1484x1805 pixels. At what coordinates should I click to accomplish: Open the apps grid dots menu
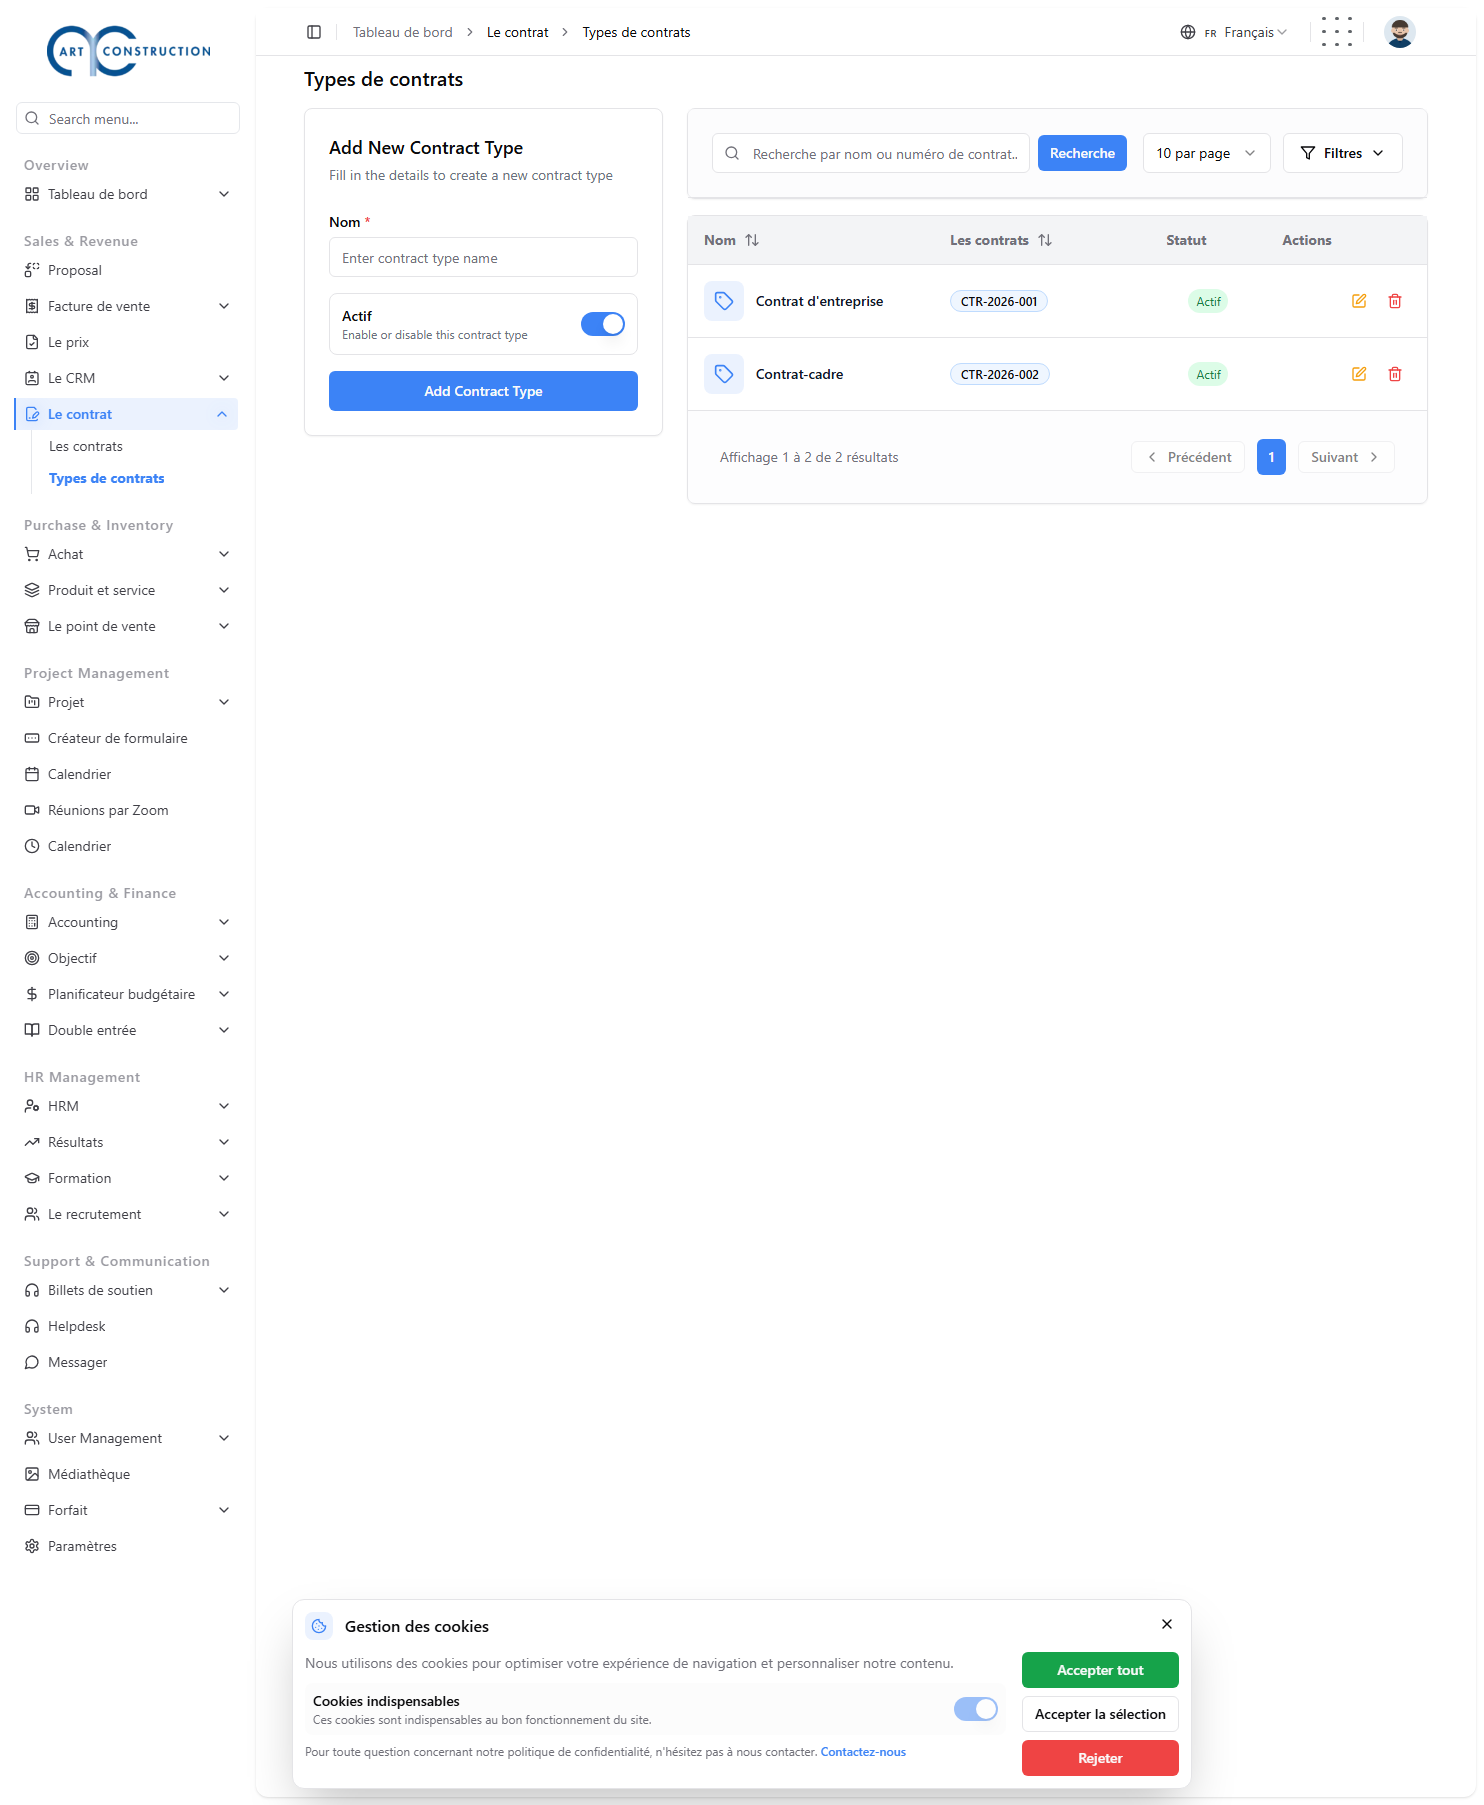click(x=1336, y=32)
